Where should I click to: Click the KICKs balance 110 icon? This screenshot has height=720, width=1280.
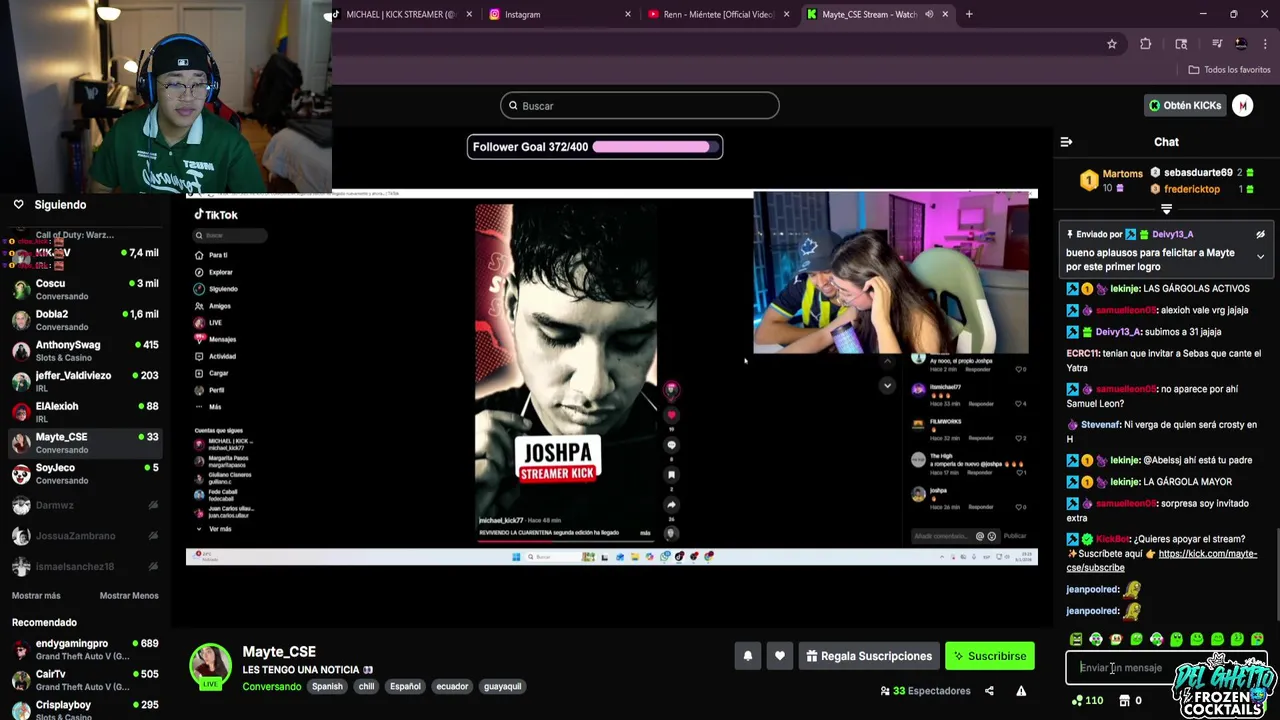1076,701
